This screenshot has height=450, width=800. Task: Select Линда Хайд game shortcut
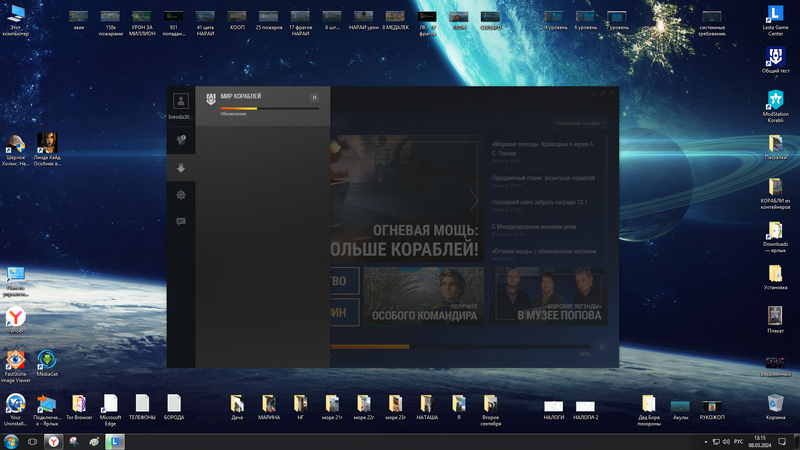(47, 149)
